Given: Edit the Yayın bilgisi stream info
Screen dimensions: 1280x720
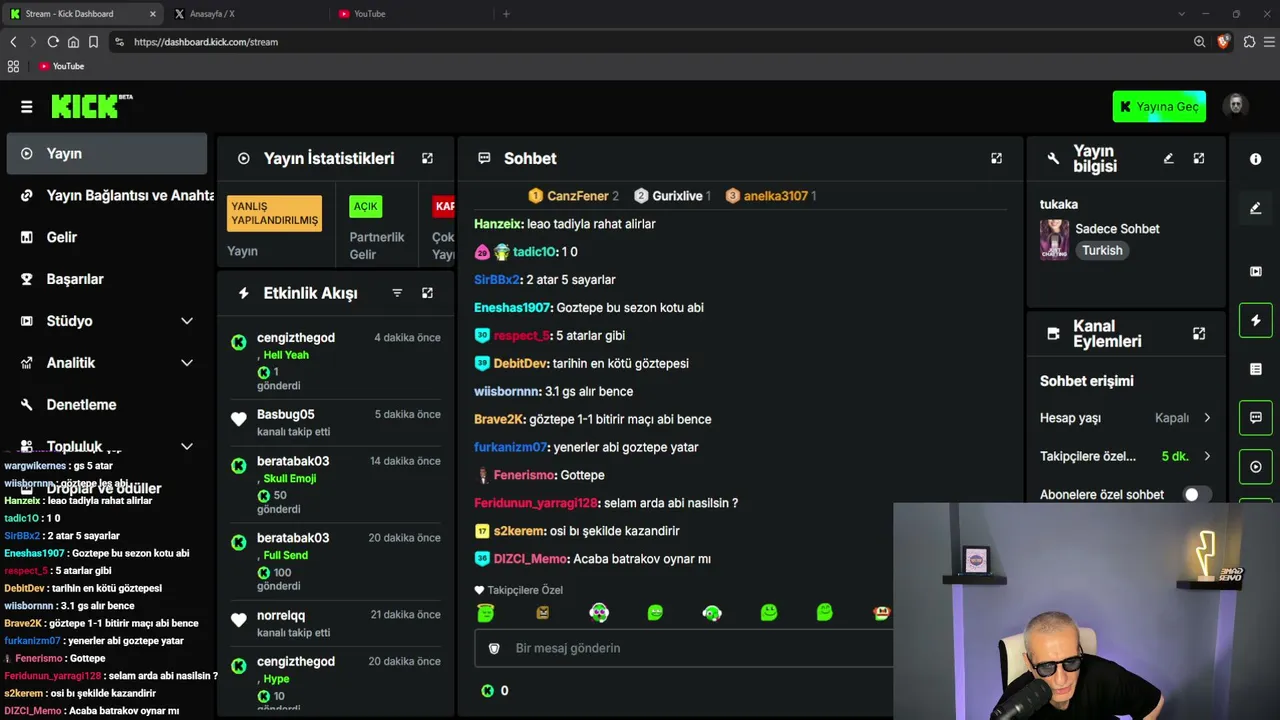Looking at the screenshot, I should point(1168,158).
